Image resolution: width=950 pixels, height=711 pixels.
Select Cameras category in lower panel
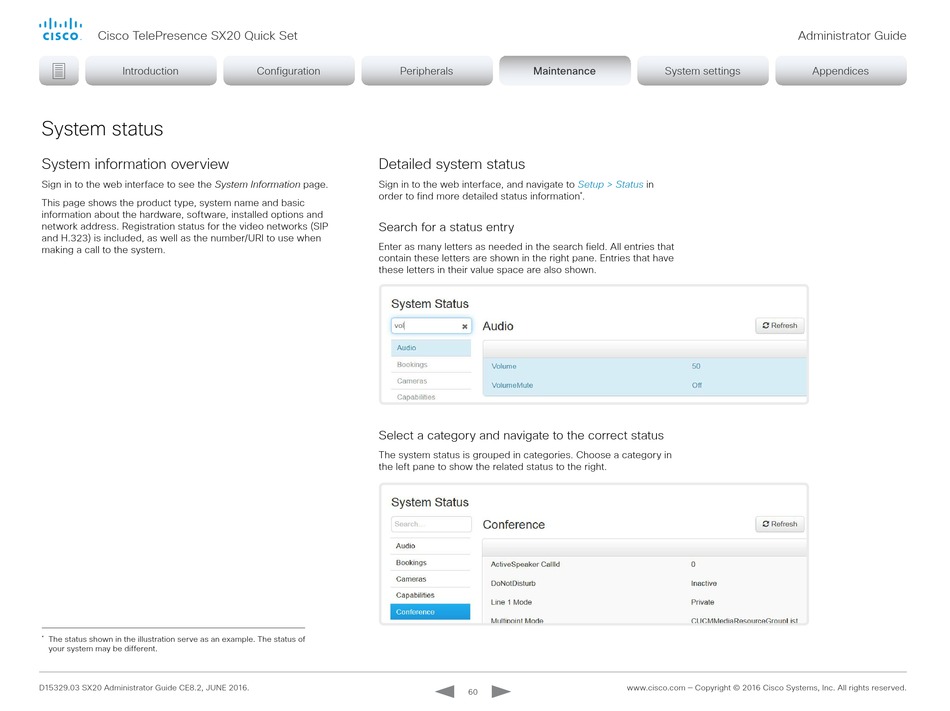(x=431, y=579)
